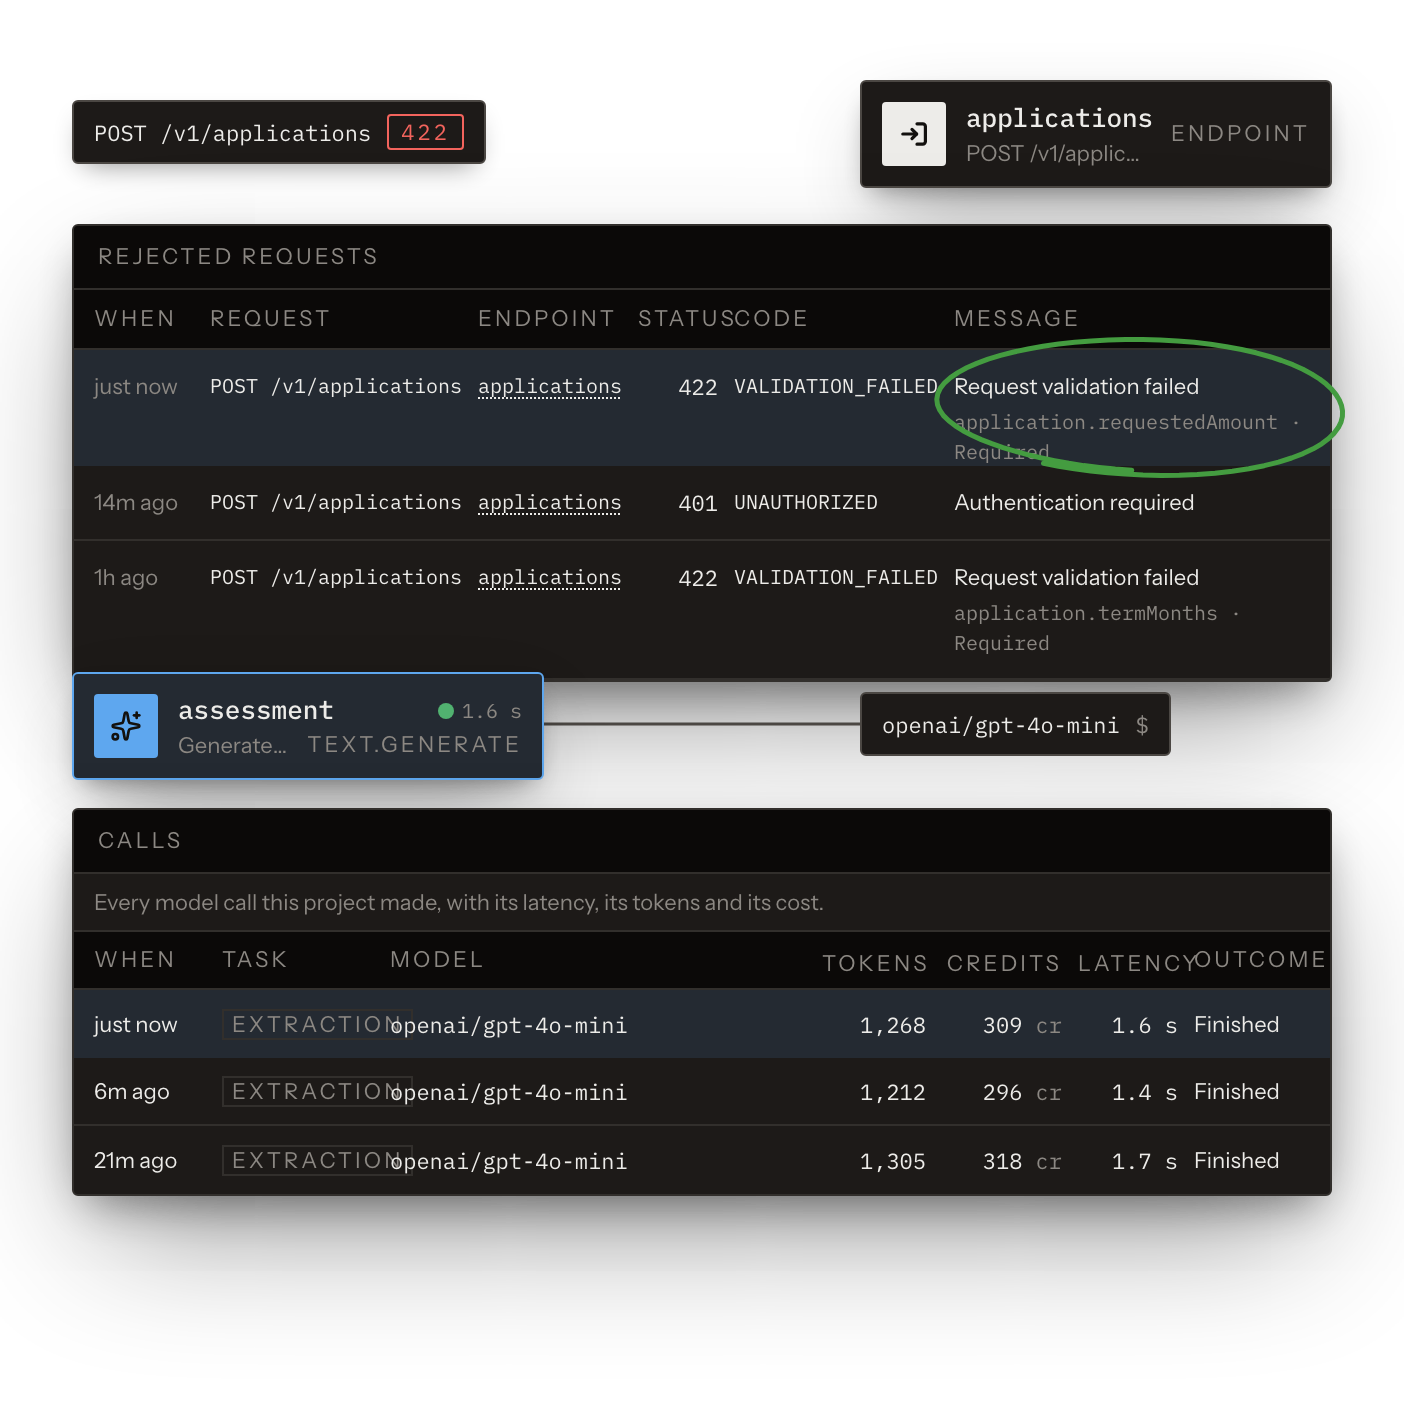Click the EXTRACTION tag in the just now call
Viewport: 1404px width, 1404px height.
(317, 1024)
